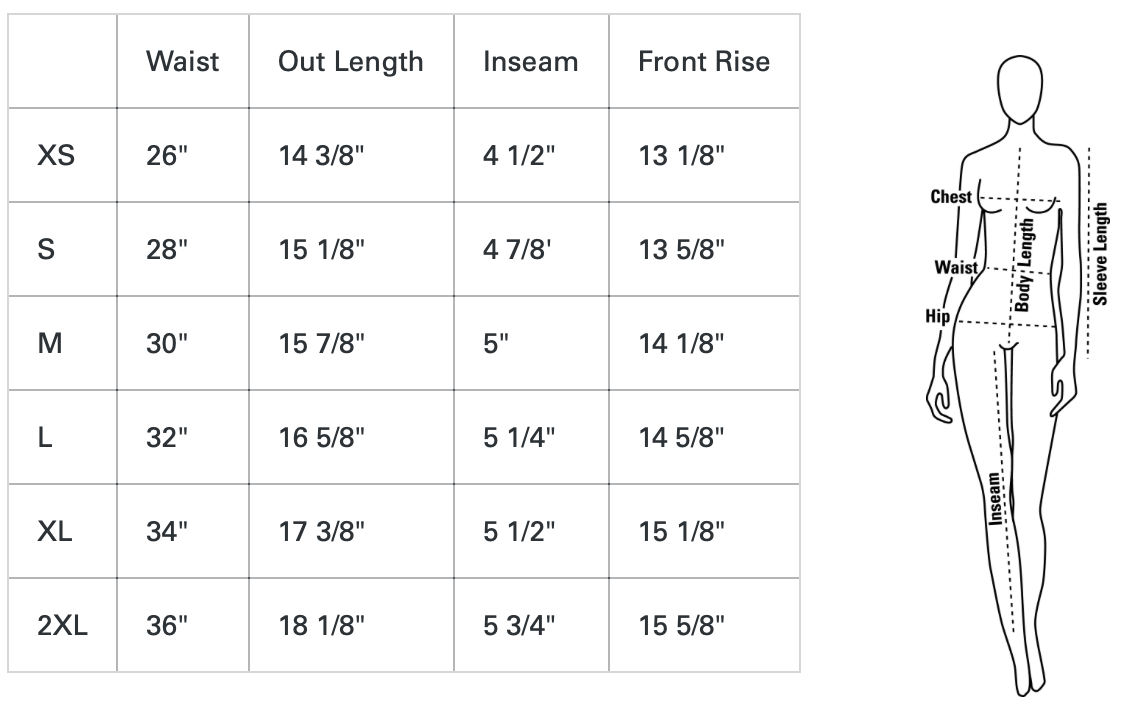The image size is (1122, 716).
Task: Click the mannequin figure's head
Action: pyautogui.click(x=1020, y=89)
